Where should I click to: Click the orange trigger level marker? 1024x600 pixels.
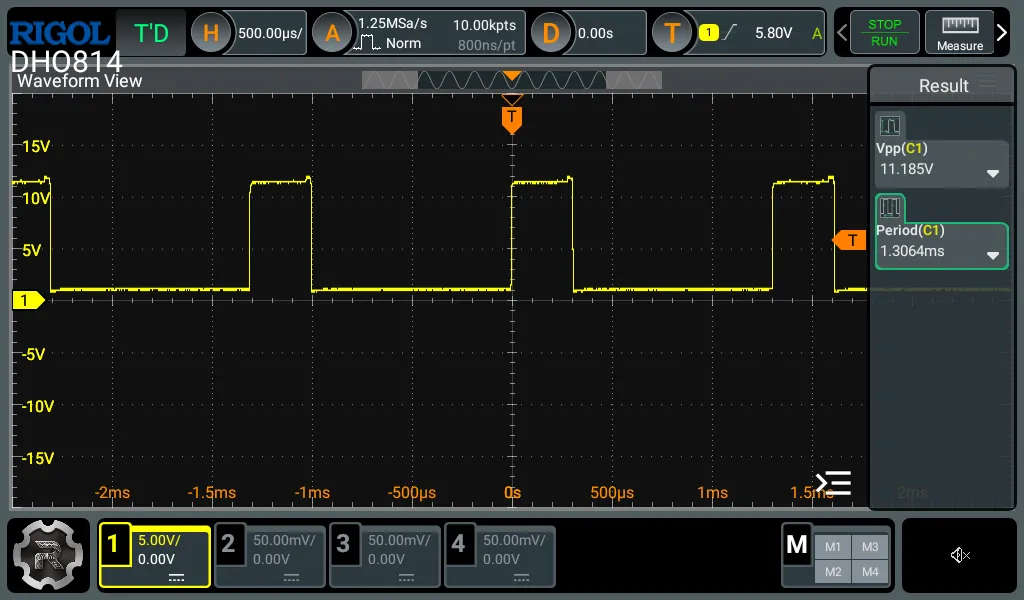pyautogui.click(x=850, y=240)
